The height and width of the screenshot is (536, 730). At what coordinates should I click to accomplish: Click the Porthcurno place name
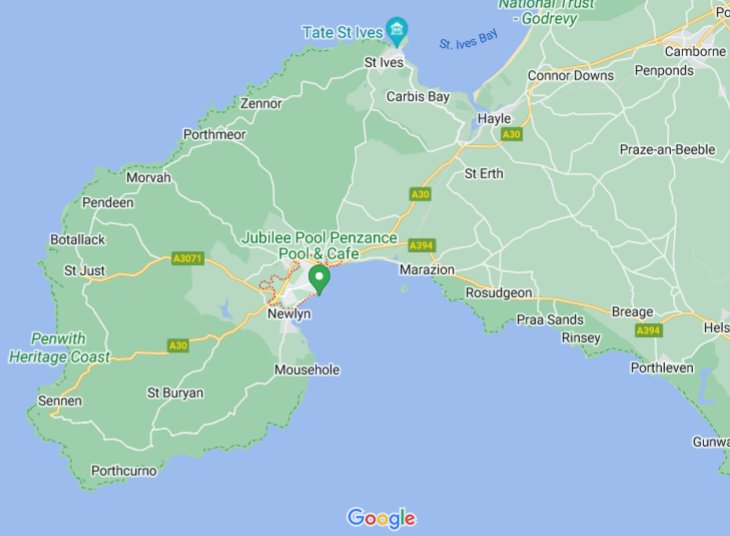(124, 471)
